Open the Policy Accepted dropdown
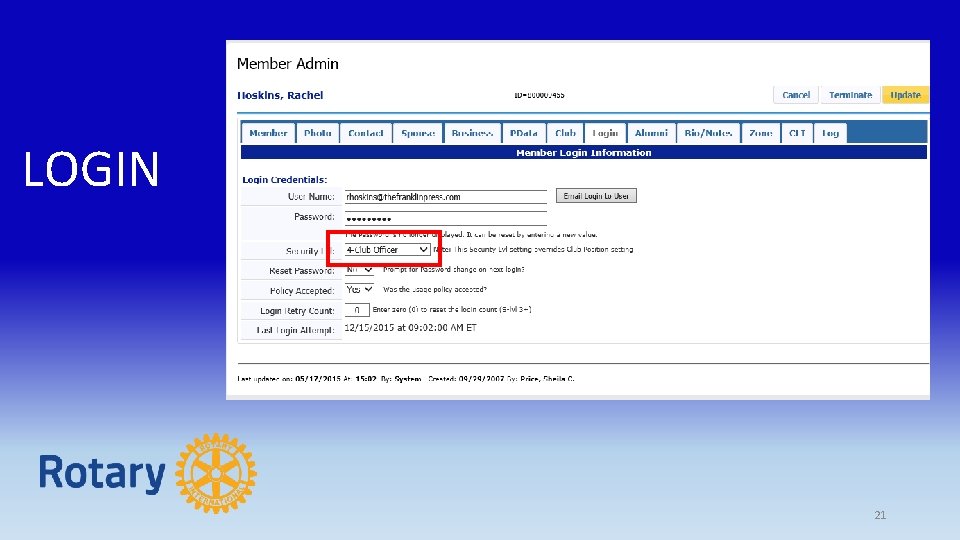The height and width of the screenshot is (540, 960). point(359,289)
